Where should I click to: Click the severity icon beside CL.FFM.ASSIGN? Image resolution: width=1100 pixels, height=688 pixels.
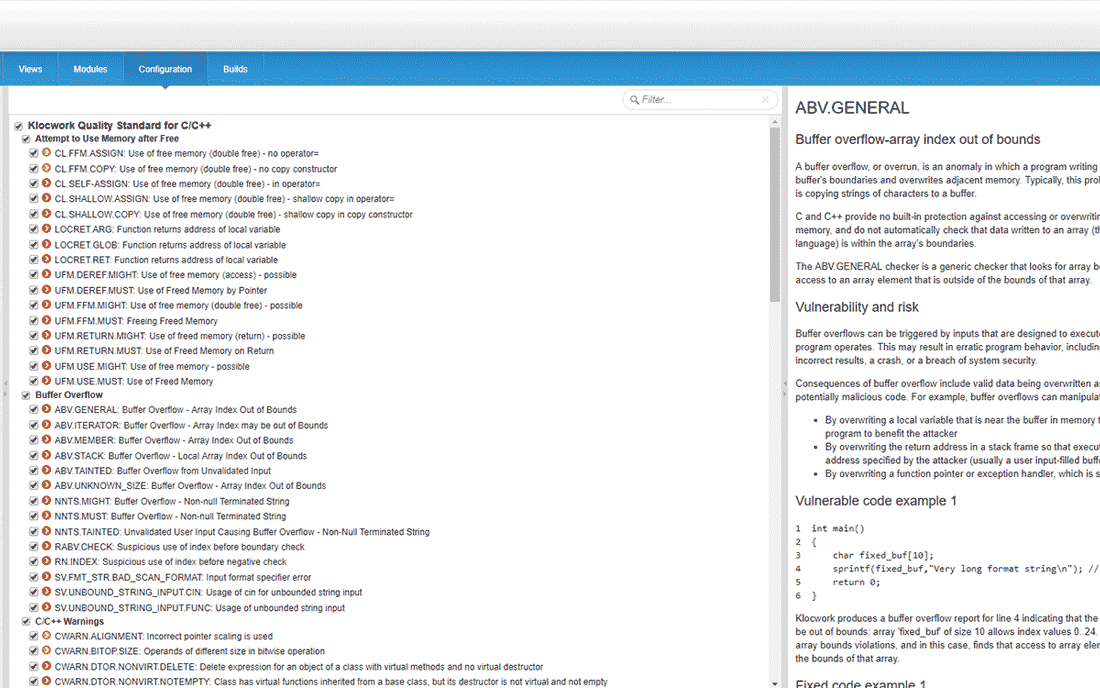pyautogui.click(x=46, y=153)
